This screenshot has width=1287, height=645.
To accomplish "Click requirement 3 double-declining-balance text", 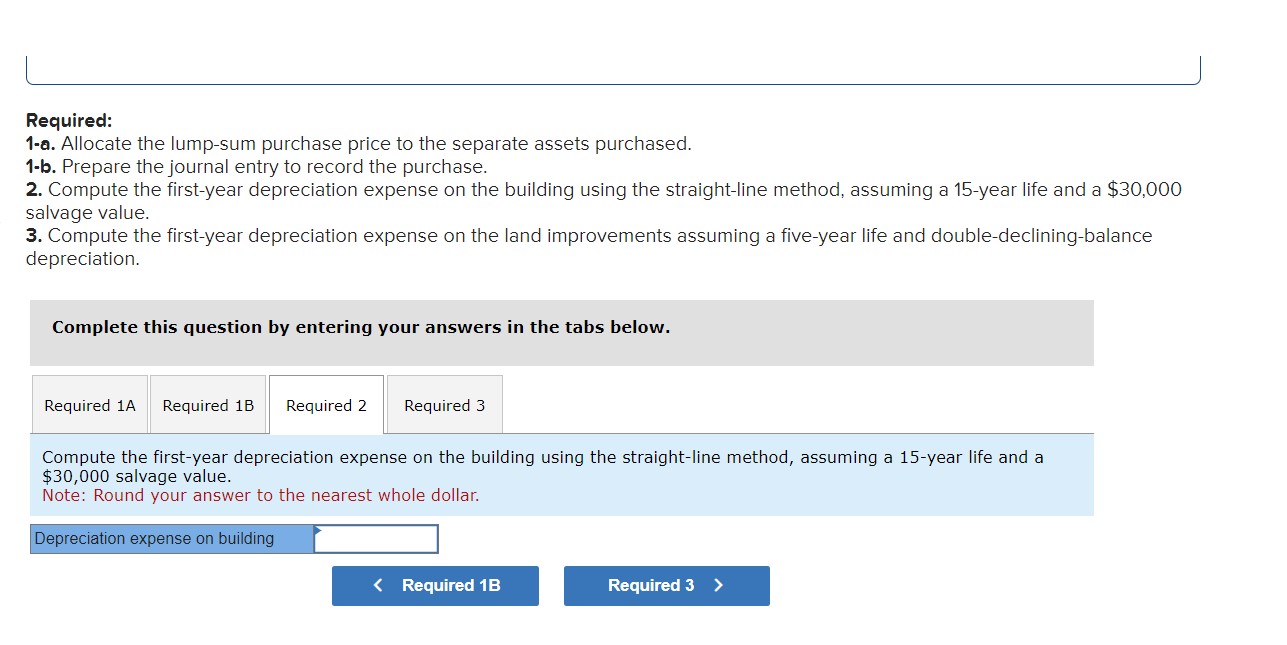I will click(588, 236).
